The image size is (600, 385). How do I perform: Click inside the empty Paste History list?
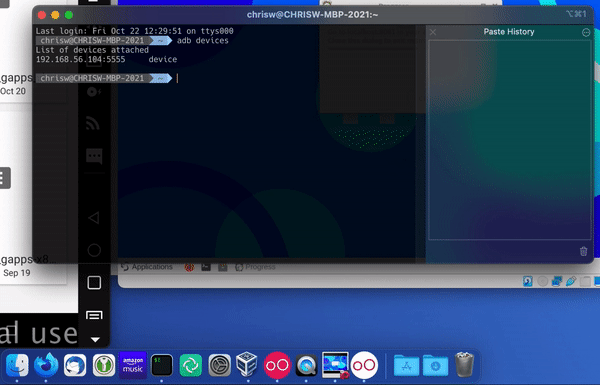pyautogui.click(x=509, y=140)
